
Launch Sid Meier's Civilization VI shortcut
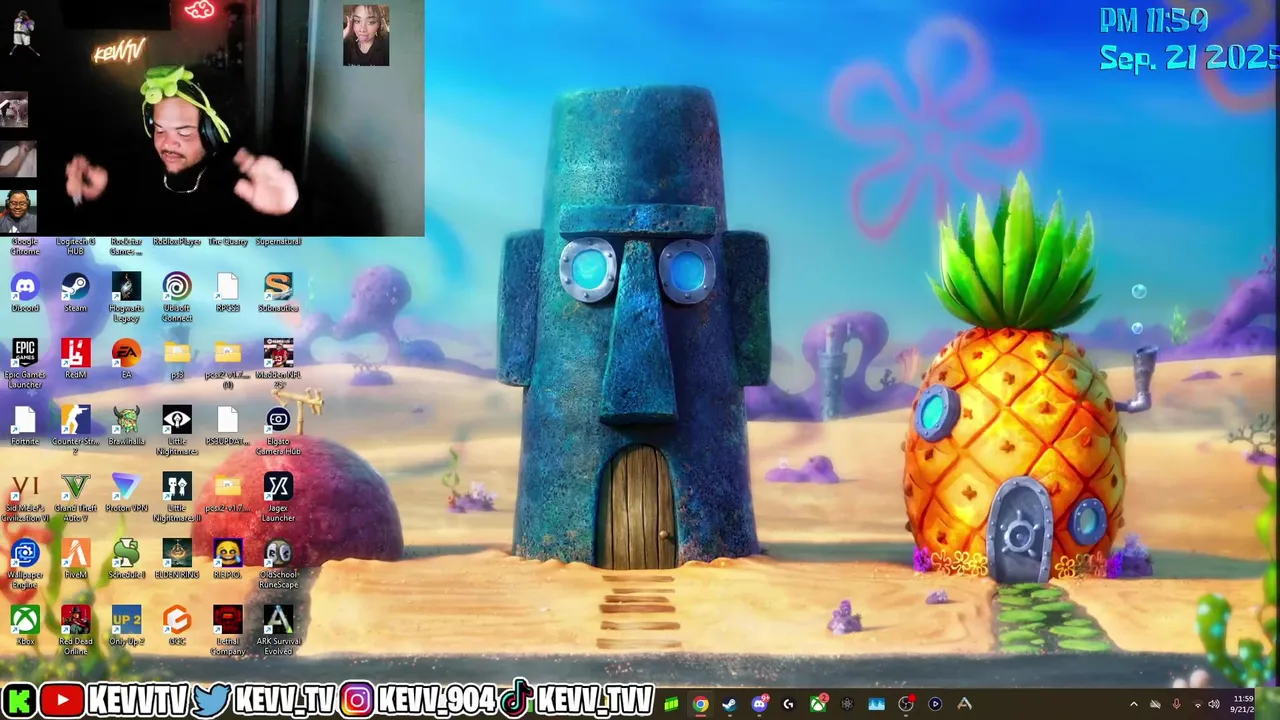(25, 498)
